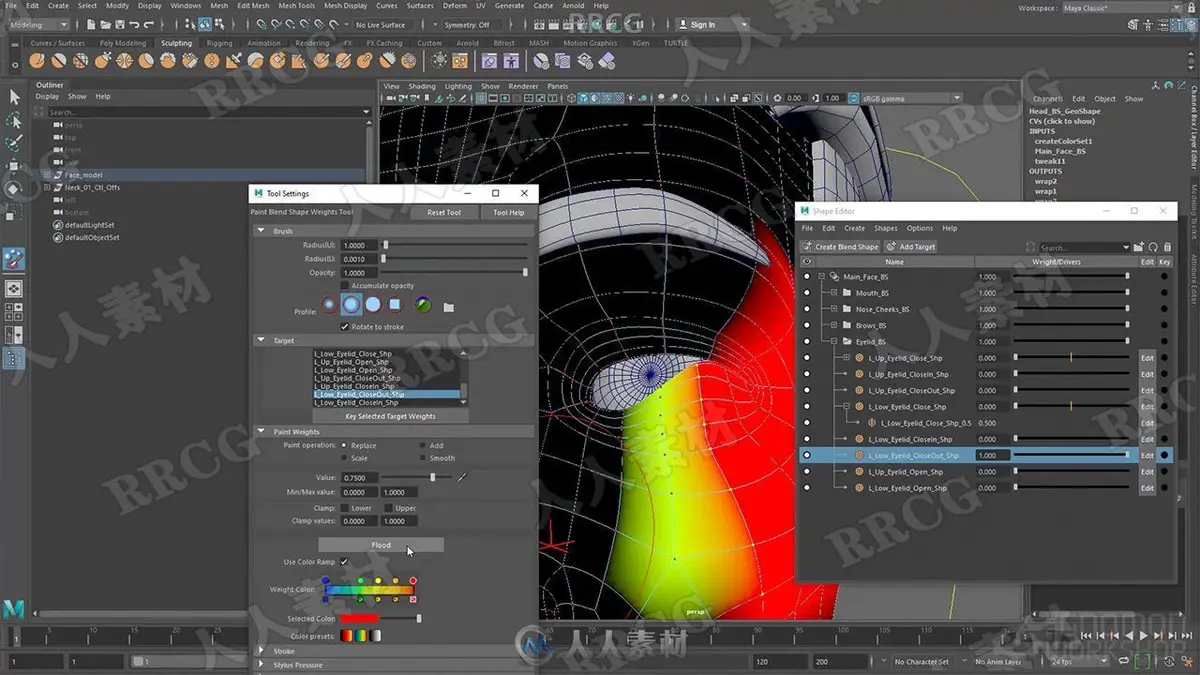Choose the solid circle brush profile

[373, 305]
